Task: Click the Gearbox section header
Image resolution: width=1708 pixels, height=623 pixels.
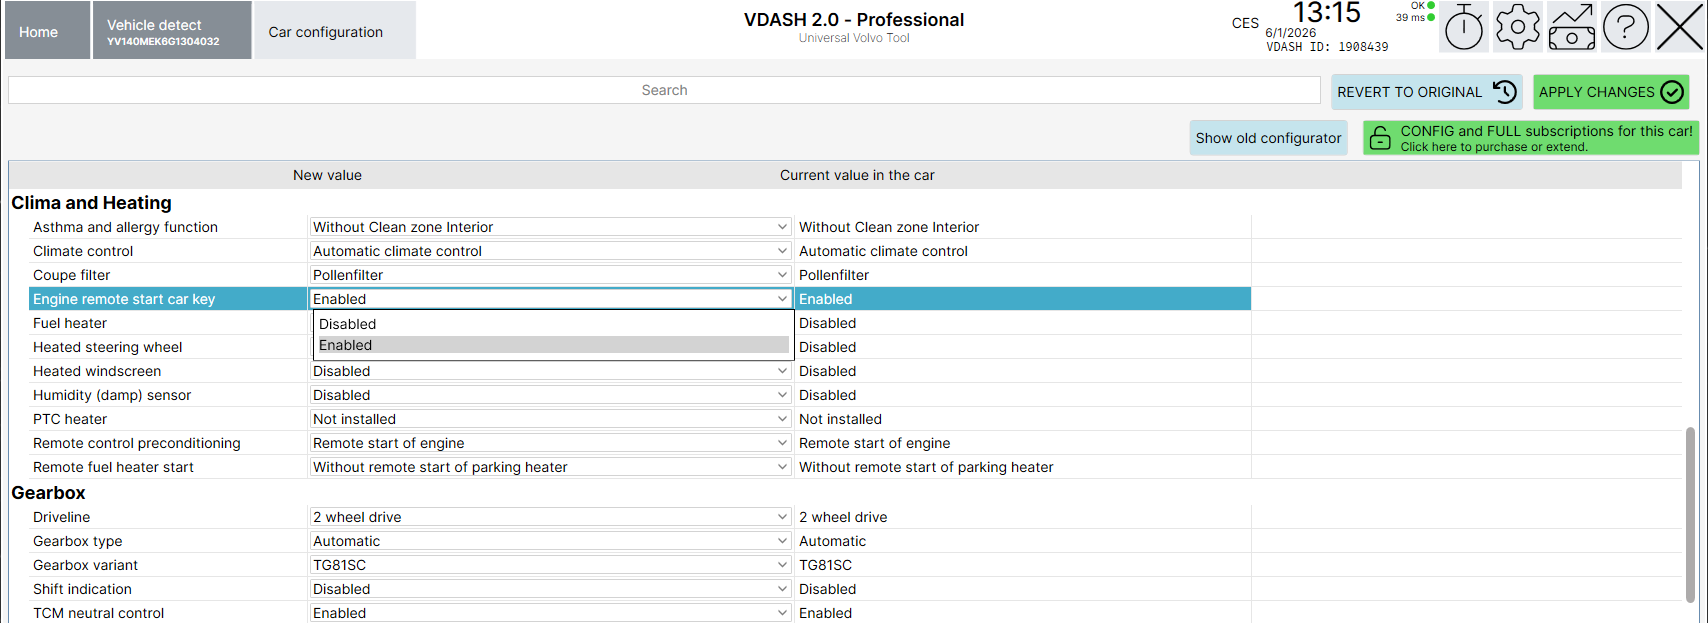Action: 48,493
